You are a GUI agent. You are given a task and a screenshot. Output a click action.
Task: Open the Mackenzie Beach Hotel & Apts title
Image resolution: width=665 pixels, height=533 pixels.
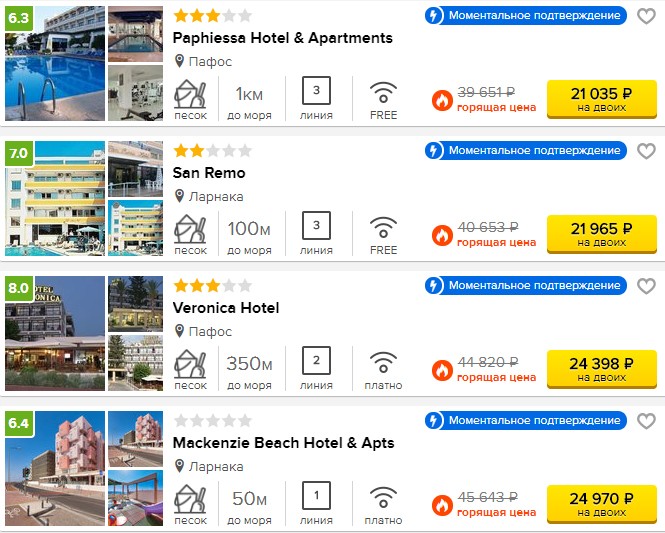[283, 443]
